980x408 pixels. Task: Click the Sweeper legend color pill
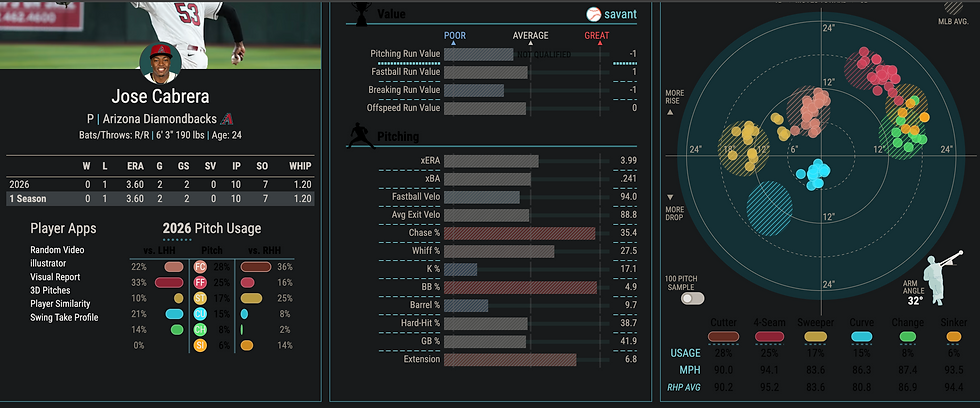click(811, 337)
